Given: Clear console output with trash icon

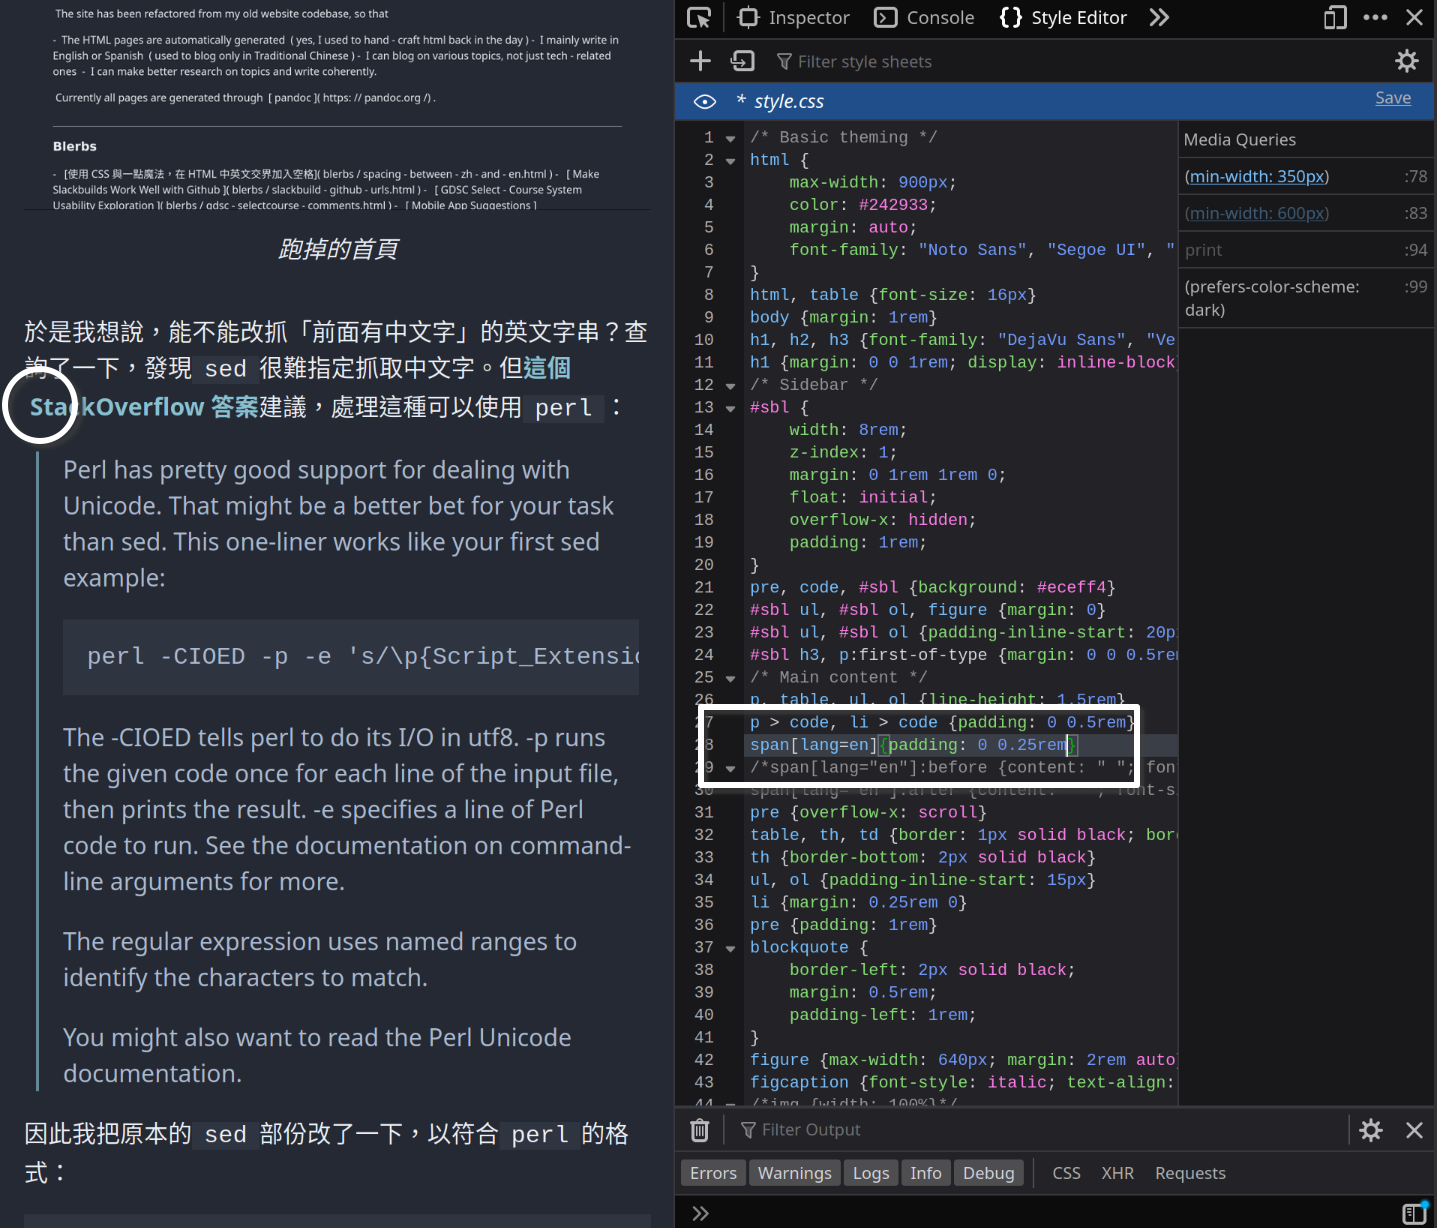Looking at the screenshot, I should click(x=700, y=1130).
